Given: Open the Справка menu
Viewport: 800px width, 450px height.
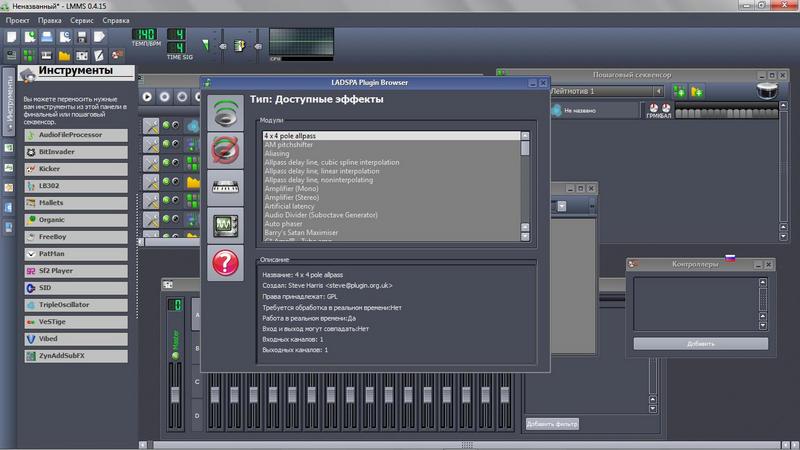Looking at the screenshot, I should [x=116, y=20].
